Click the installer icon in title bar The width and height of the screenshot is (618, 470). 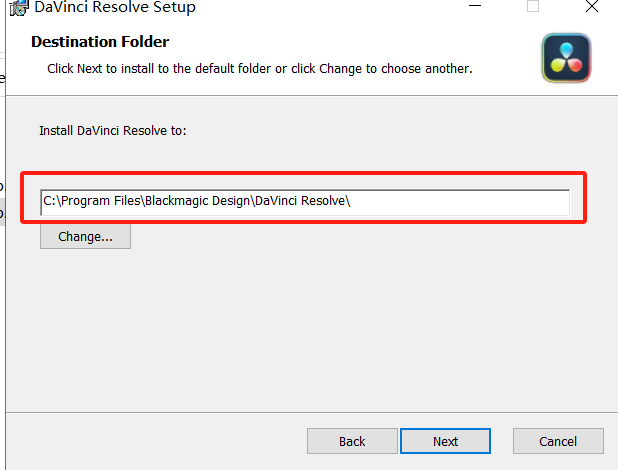tap(18, 7)
